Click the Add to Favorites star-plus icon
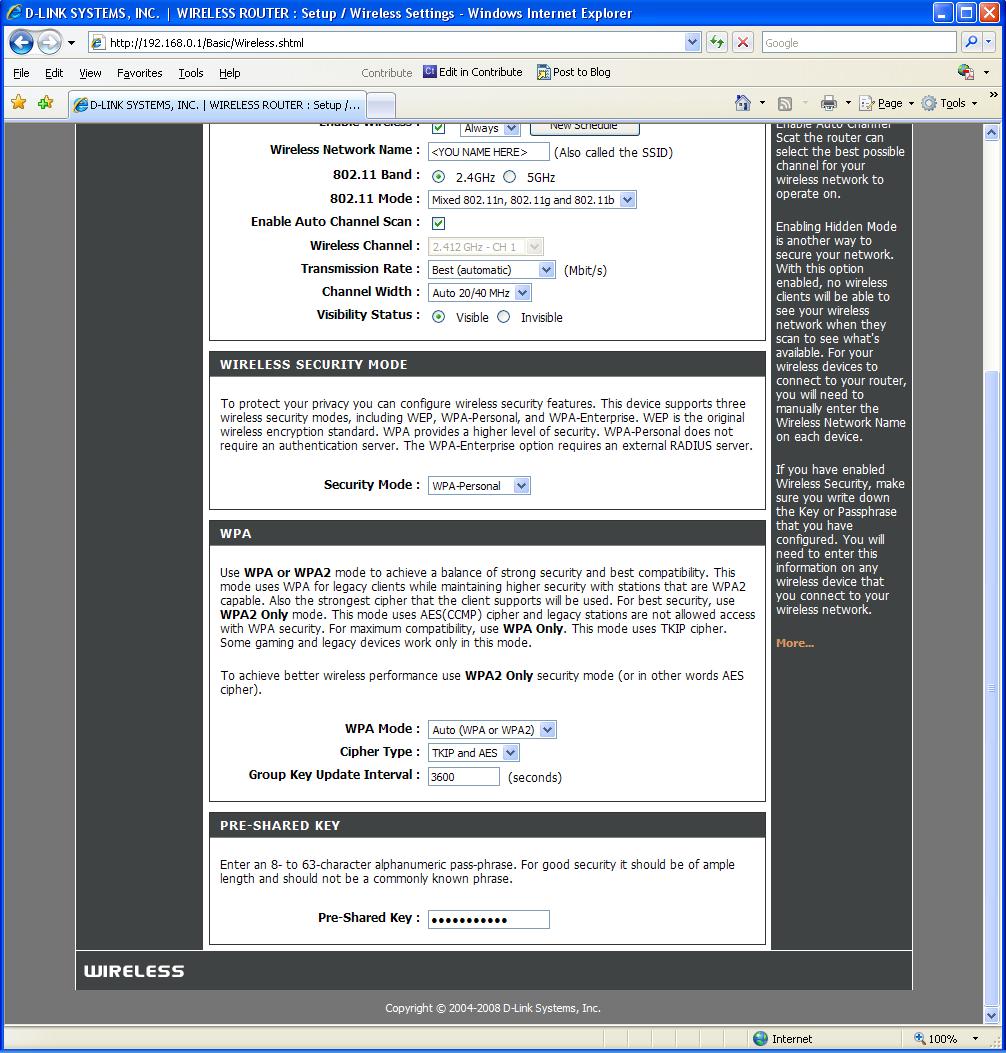Image resolution: width=1006 pixels, height=1053 pixels. [46, 103]
